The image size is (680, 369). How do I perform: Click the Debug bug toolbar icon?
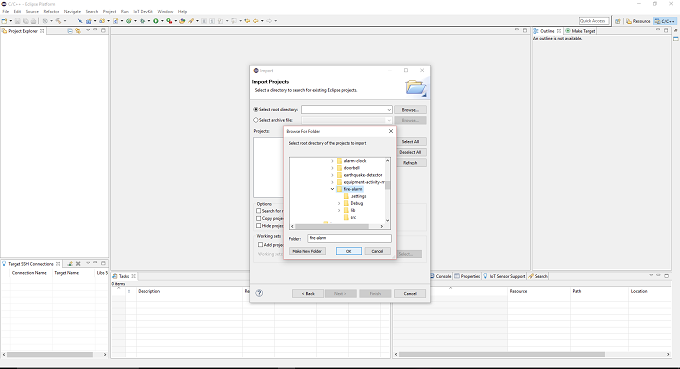142,21
